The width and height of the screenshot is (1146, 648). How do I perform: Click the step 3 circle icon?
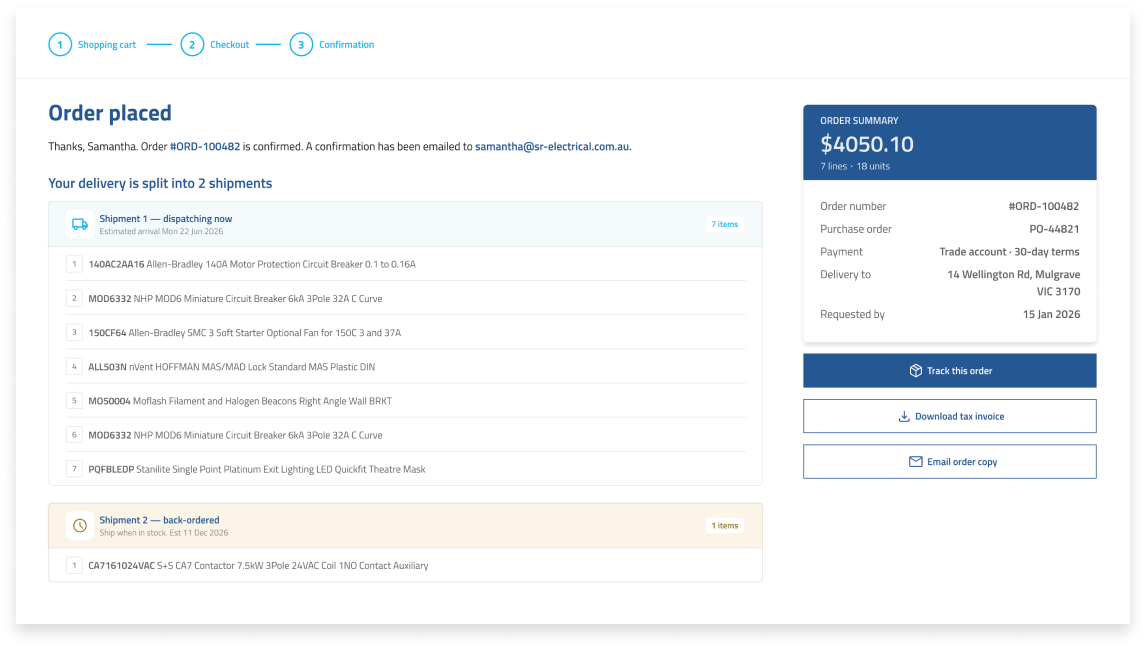(x=301, y=45)
